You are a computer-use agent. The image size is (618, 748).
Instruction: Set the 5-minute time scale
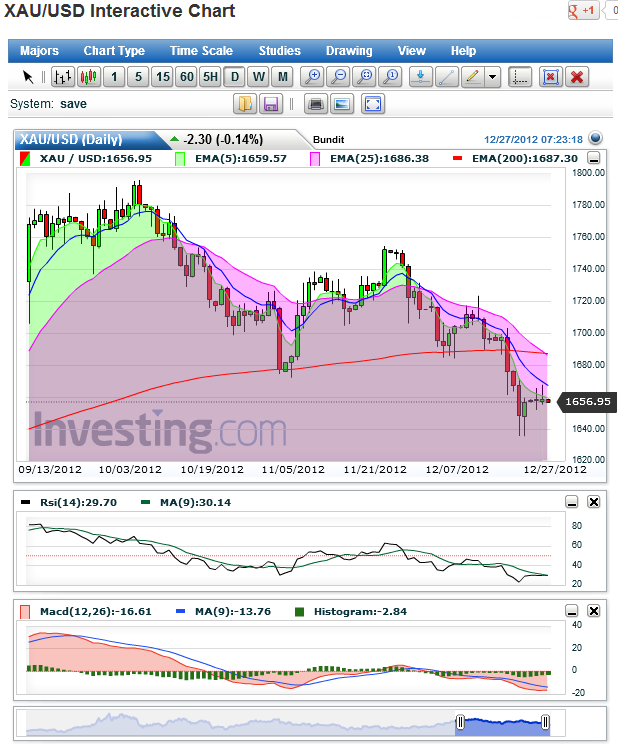(x=138, y=77)
